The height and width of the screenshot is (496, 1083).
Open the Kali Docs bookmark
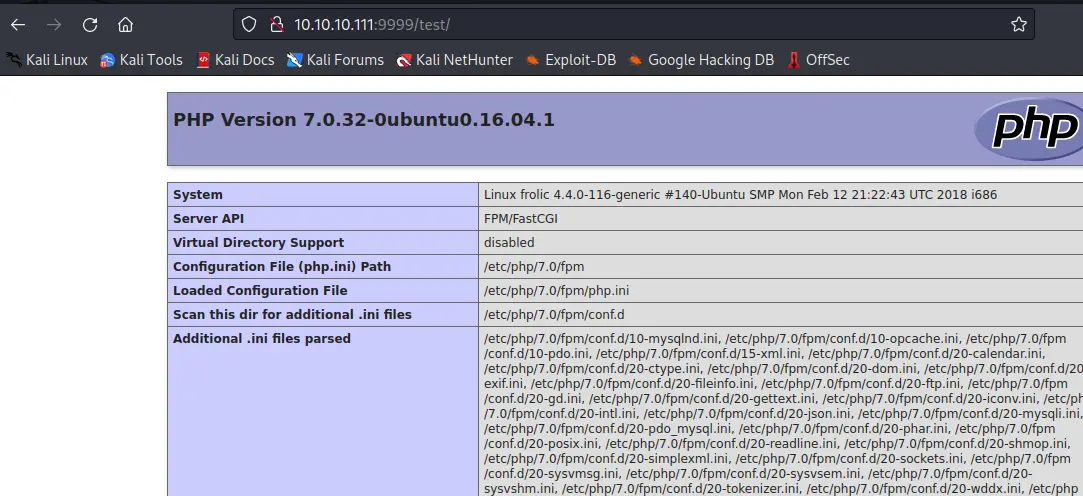click(x=236, y=60)
